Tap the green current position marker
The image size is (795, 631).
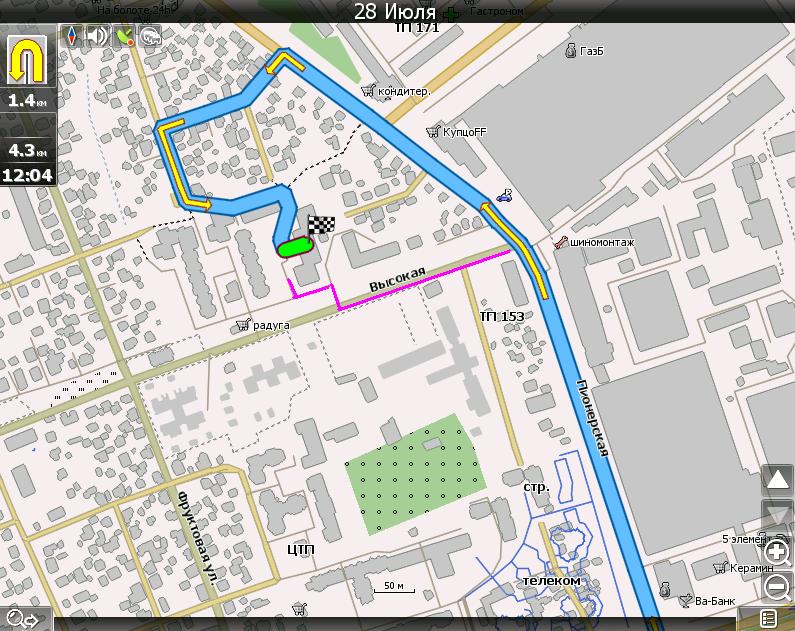pyautogui.click(x=295, y=248)
